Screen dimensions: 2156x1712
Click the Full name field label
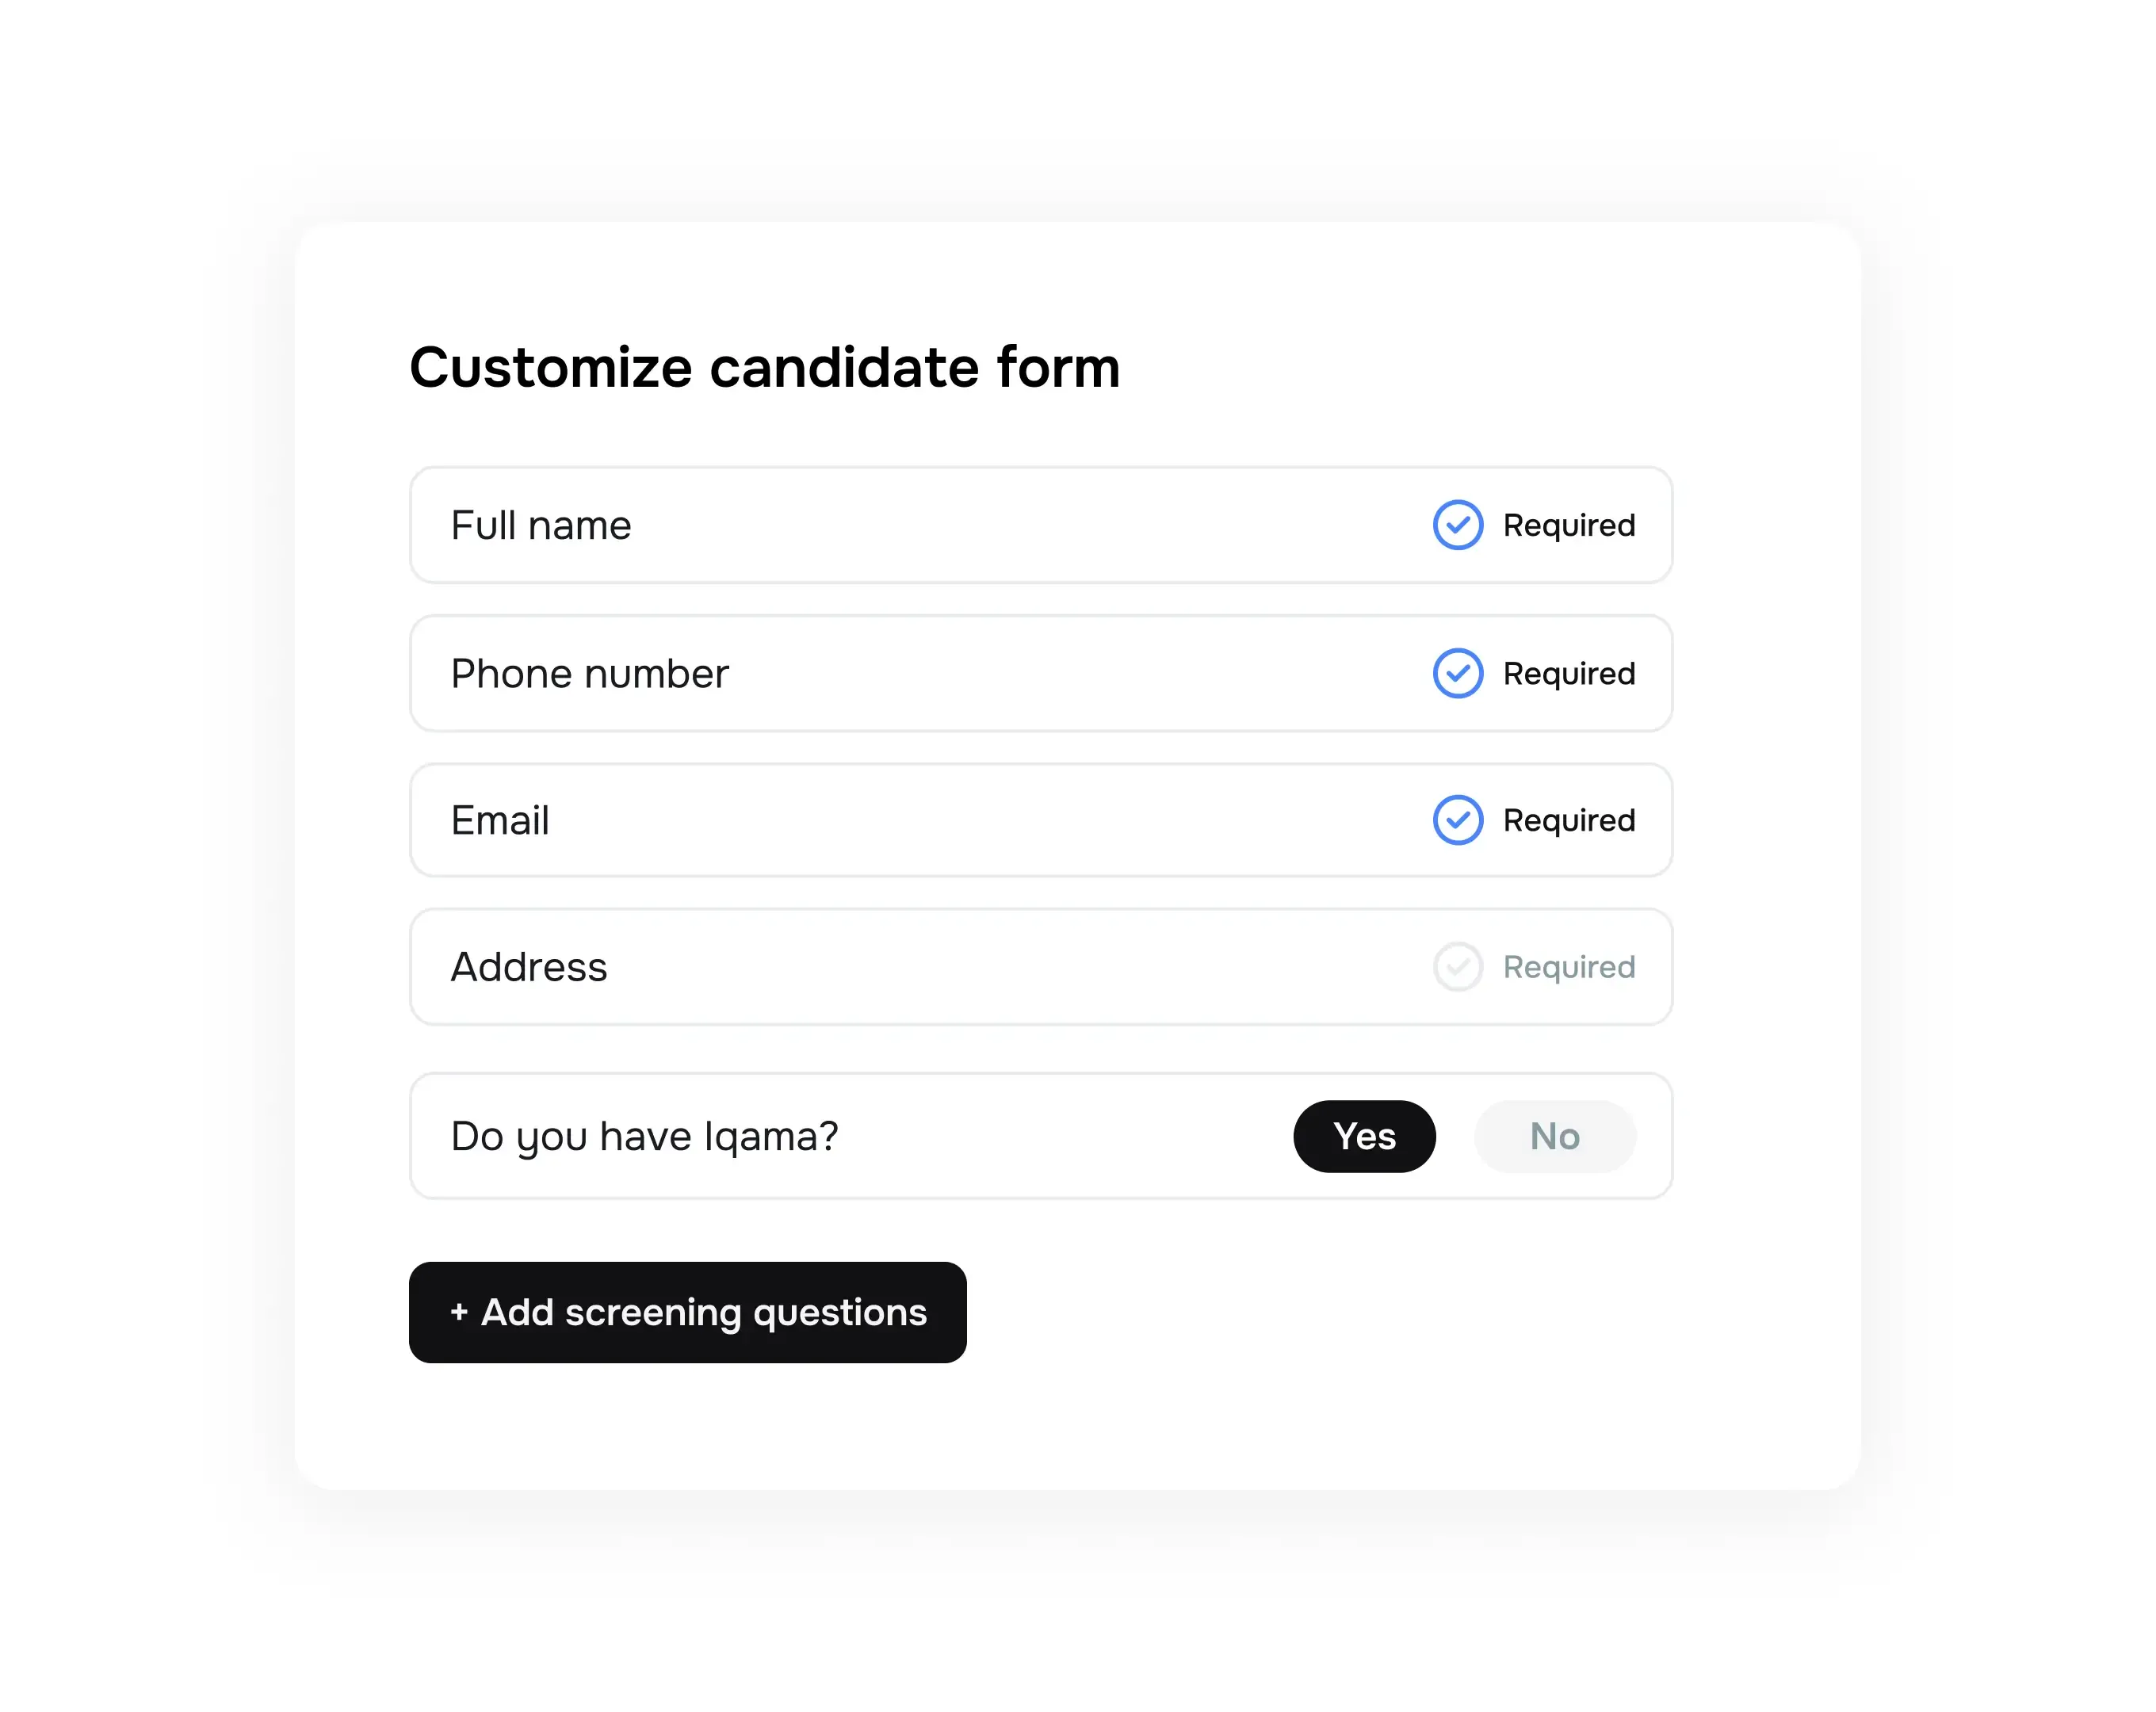coord(541,525)
